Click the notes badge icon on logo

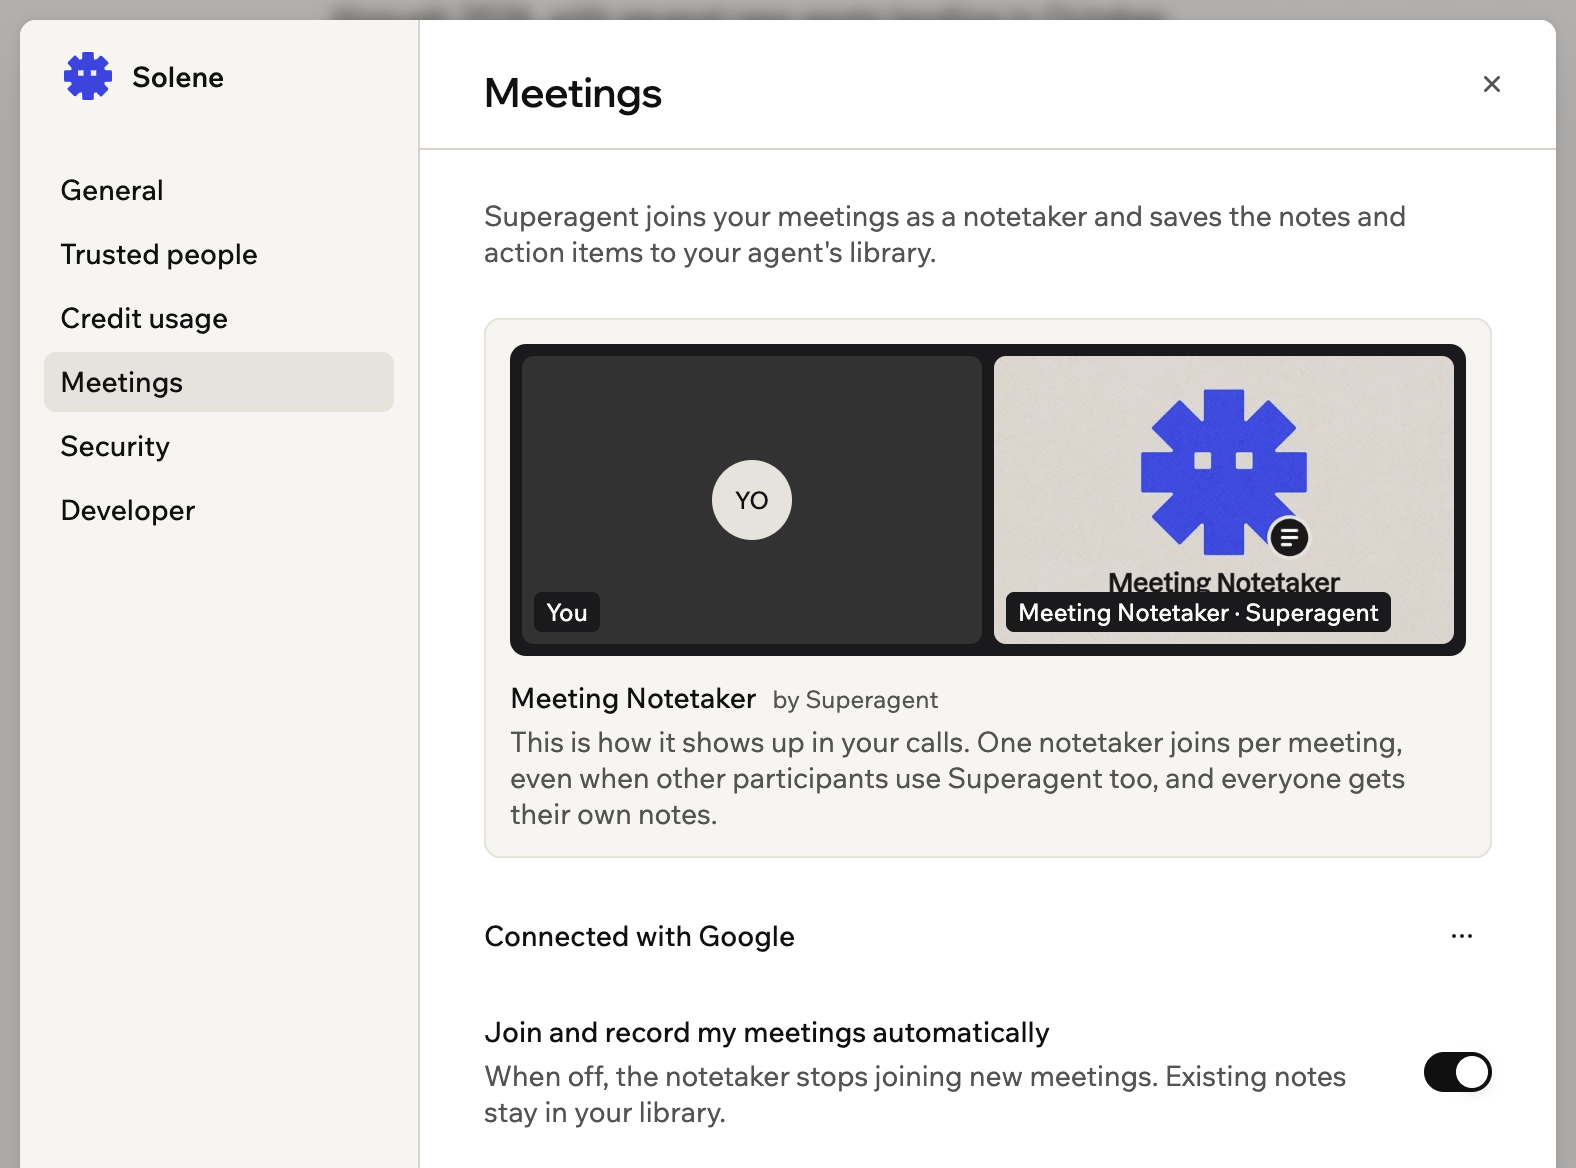click(x=1289, y=538)
